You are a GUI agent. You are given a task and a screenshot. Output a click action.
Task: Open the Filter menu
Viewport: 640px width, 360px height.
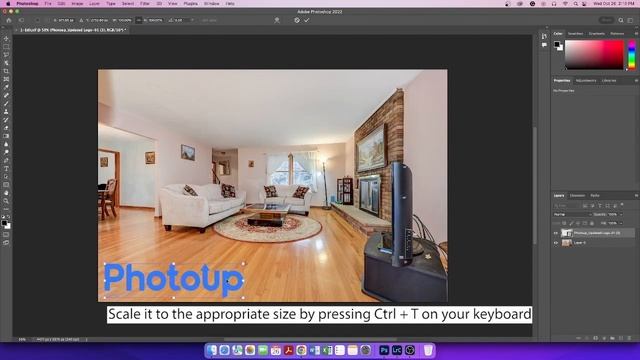click(x=144, y=3)
